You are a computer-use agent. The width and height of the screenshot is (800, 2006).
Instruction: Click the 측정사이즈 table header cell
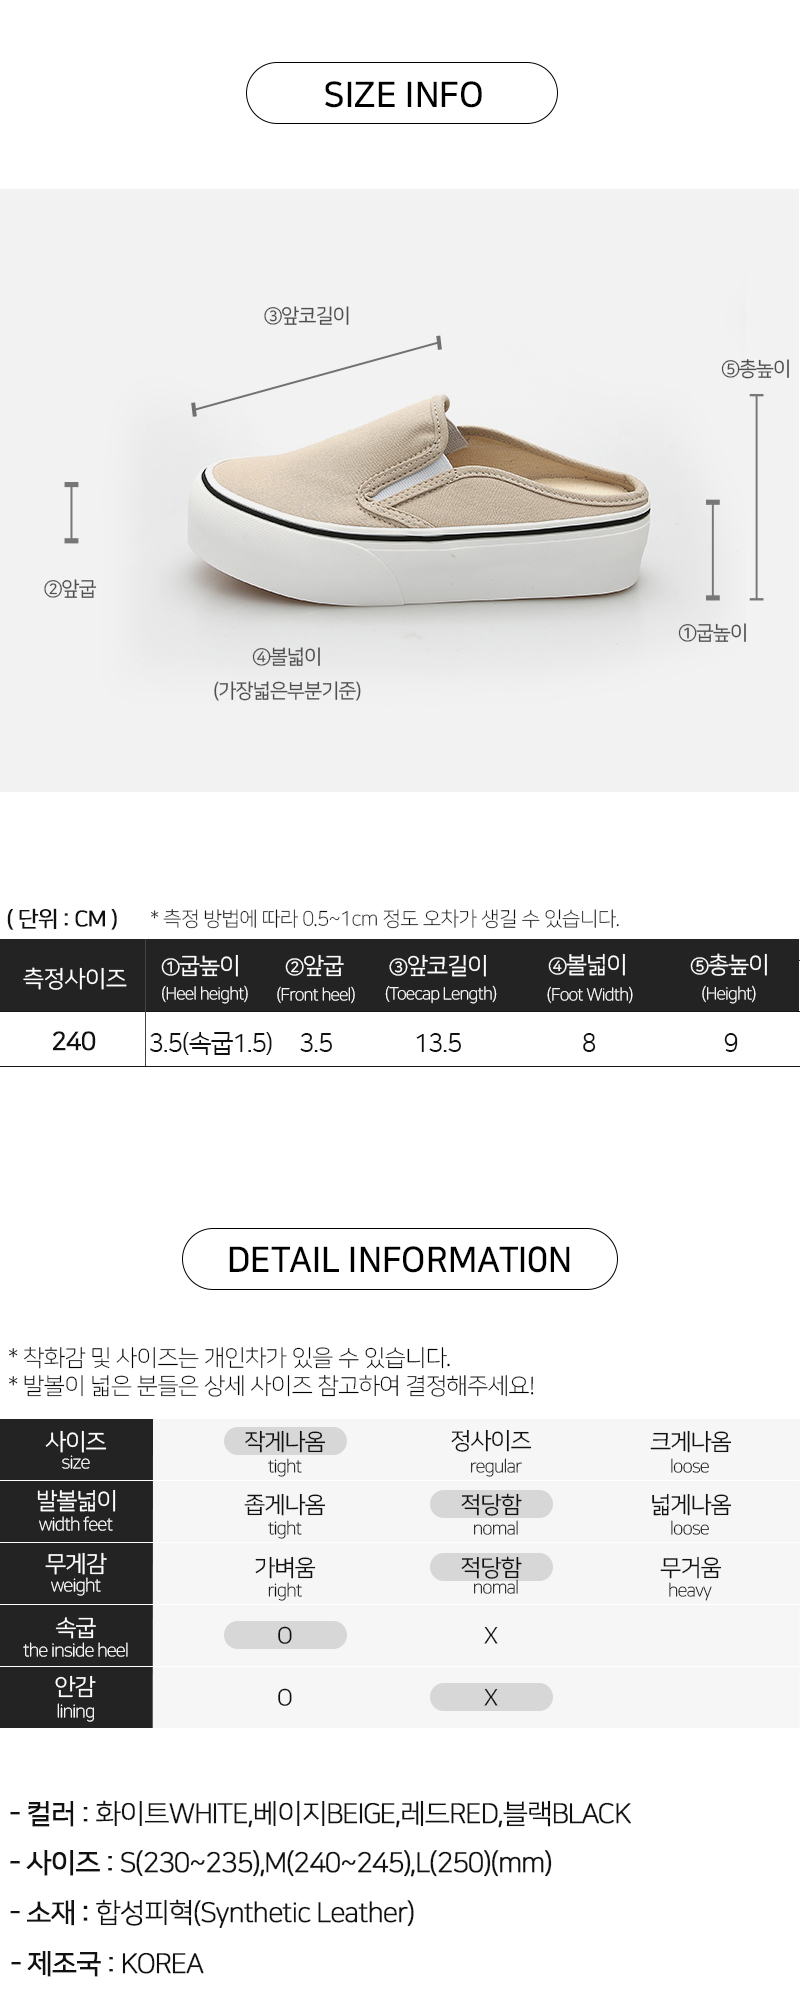point(74,976)
